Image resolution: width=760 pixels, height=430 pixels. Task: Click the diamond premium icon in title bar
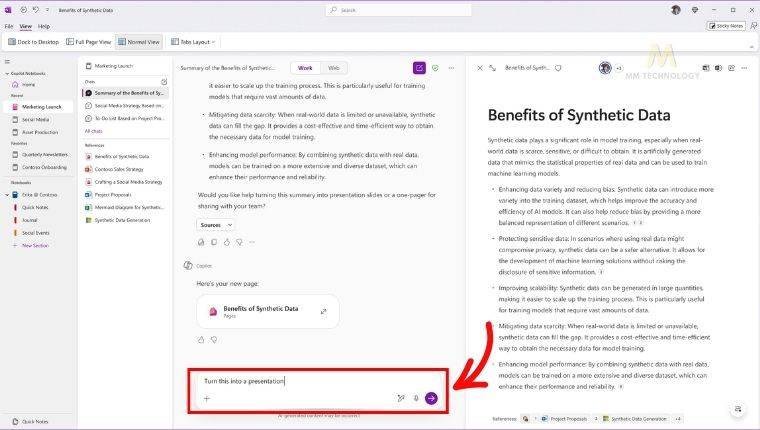(695, 10)
